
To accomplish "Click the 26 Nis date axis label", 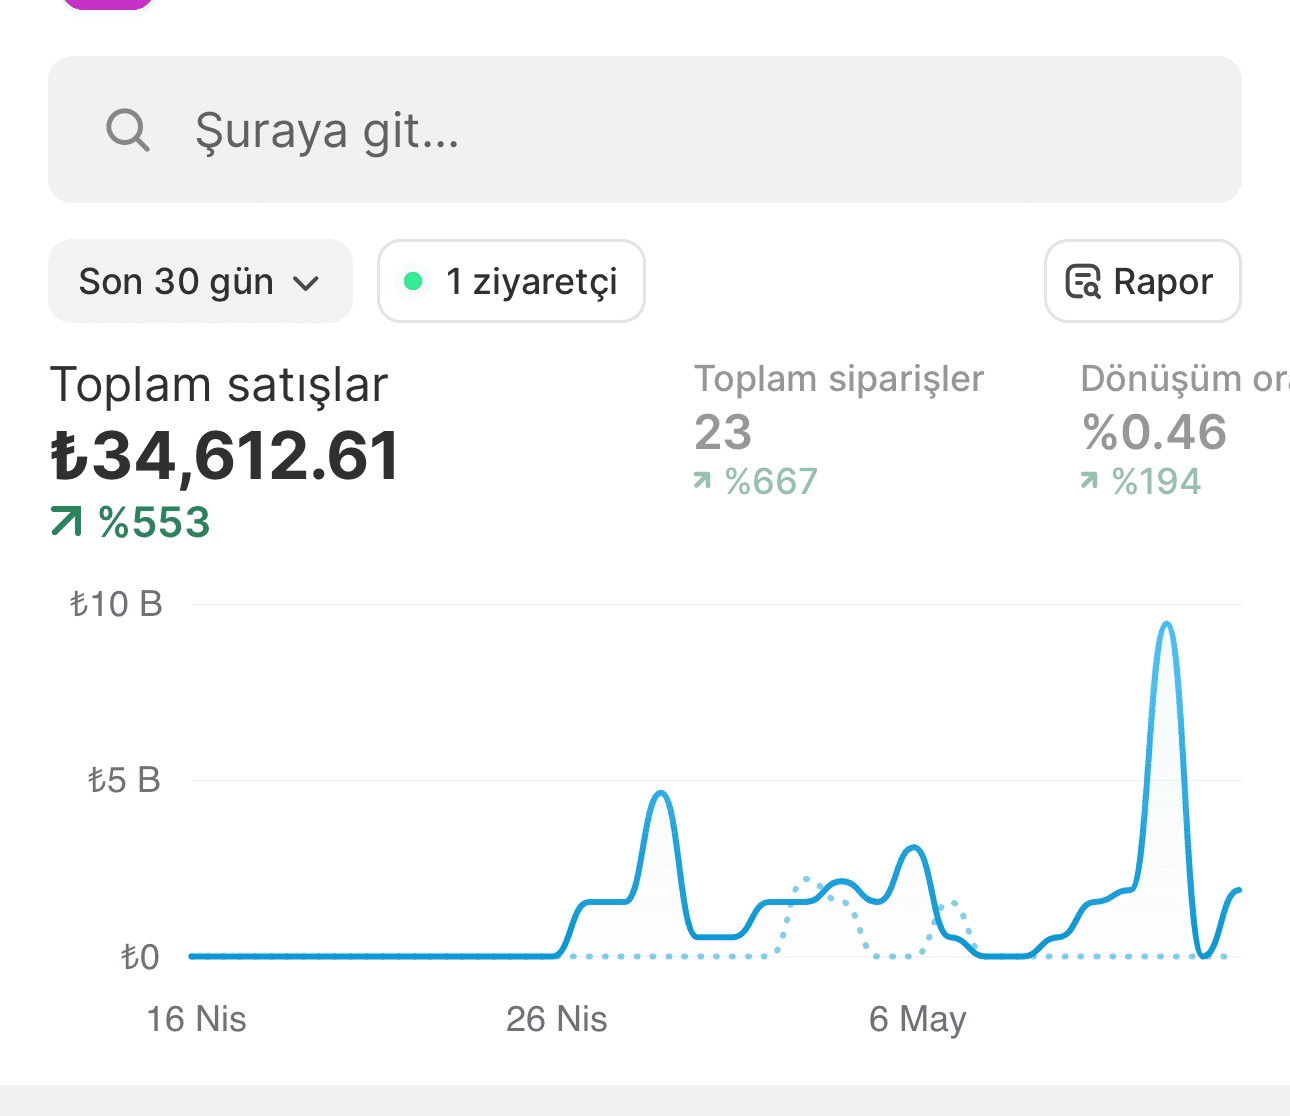I will tap(557, 1019).
